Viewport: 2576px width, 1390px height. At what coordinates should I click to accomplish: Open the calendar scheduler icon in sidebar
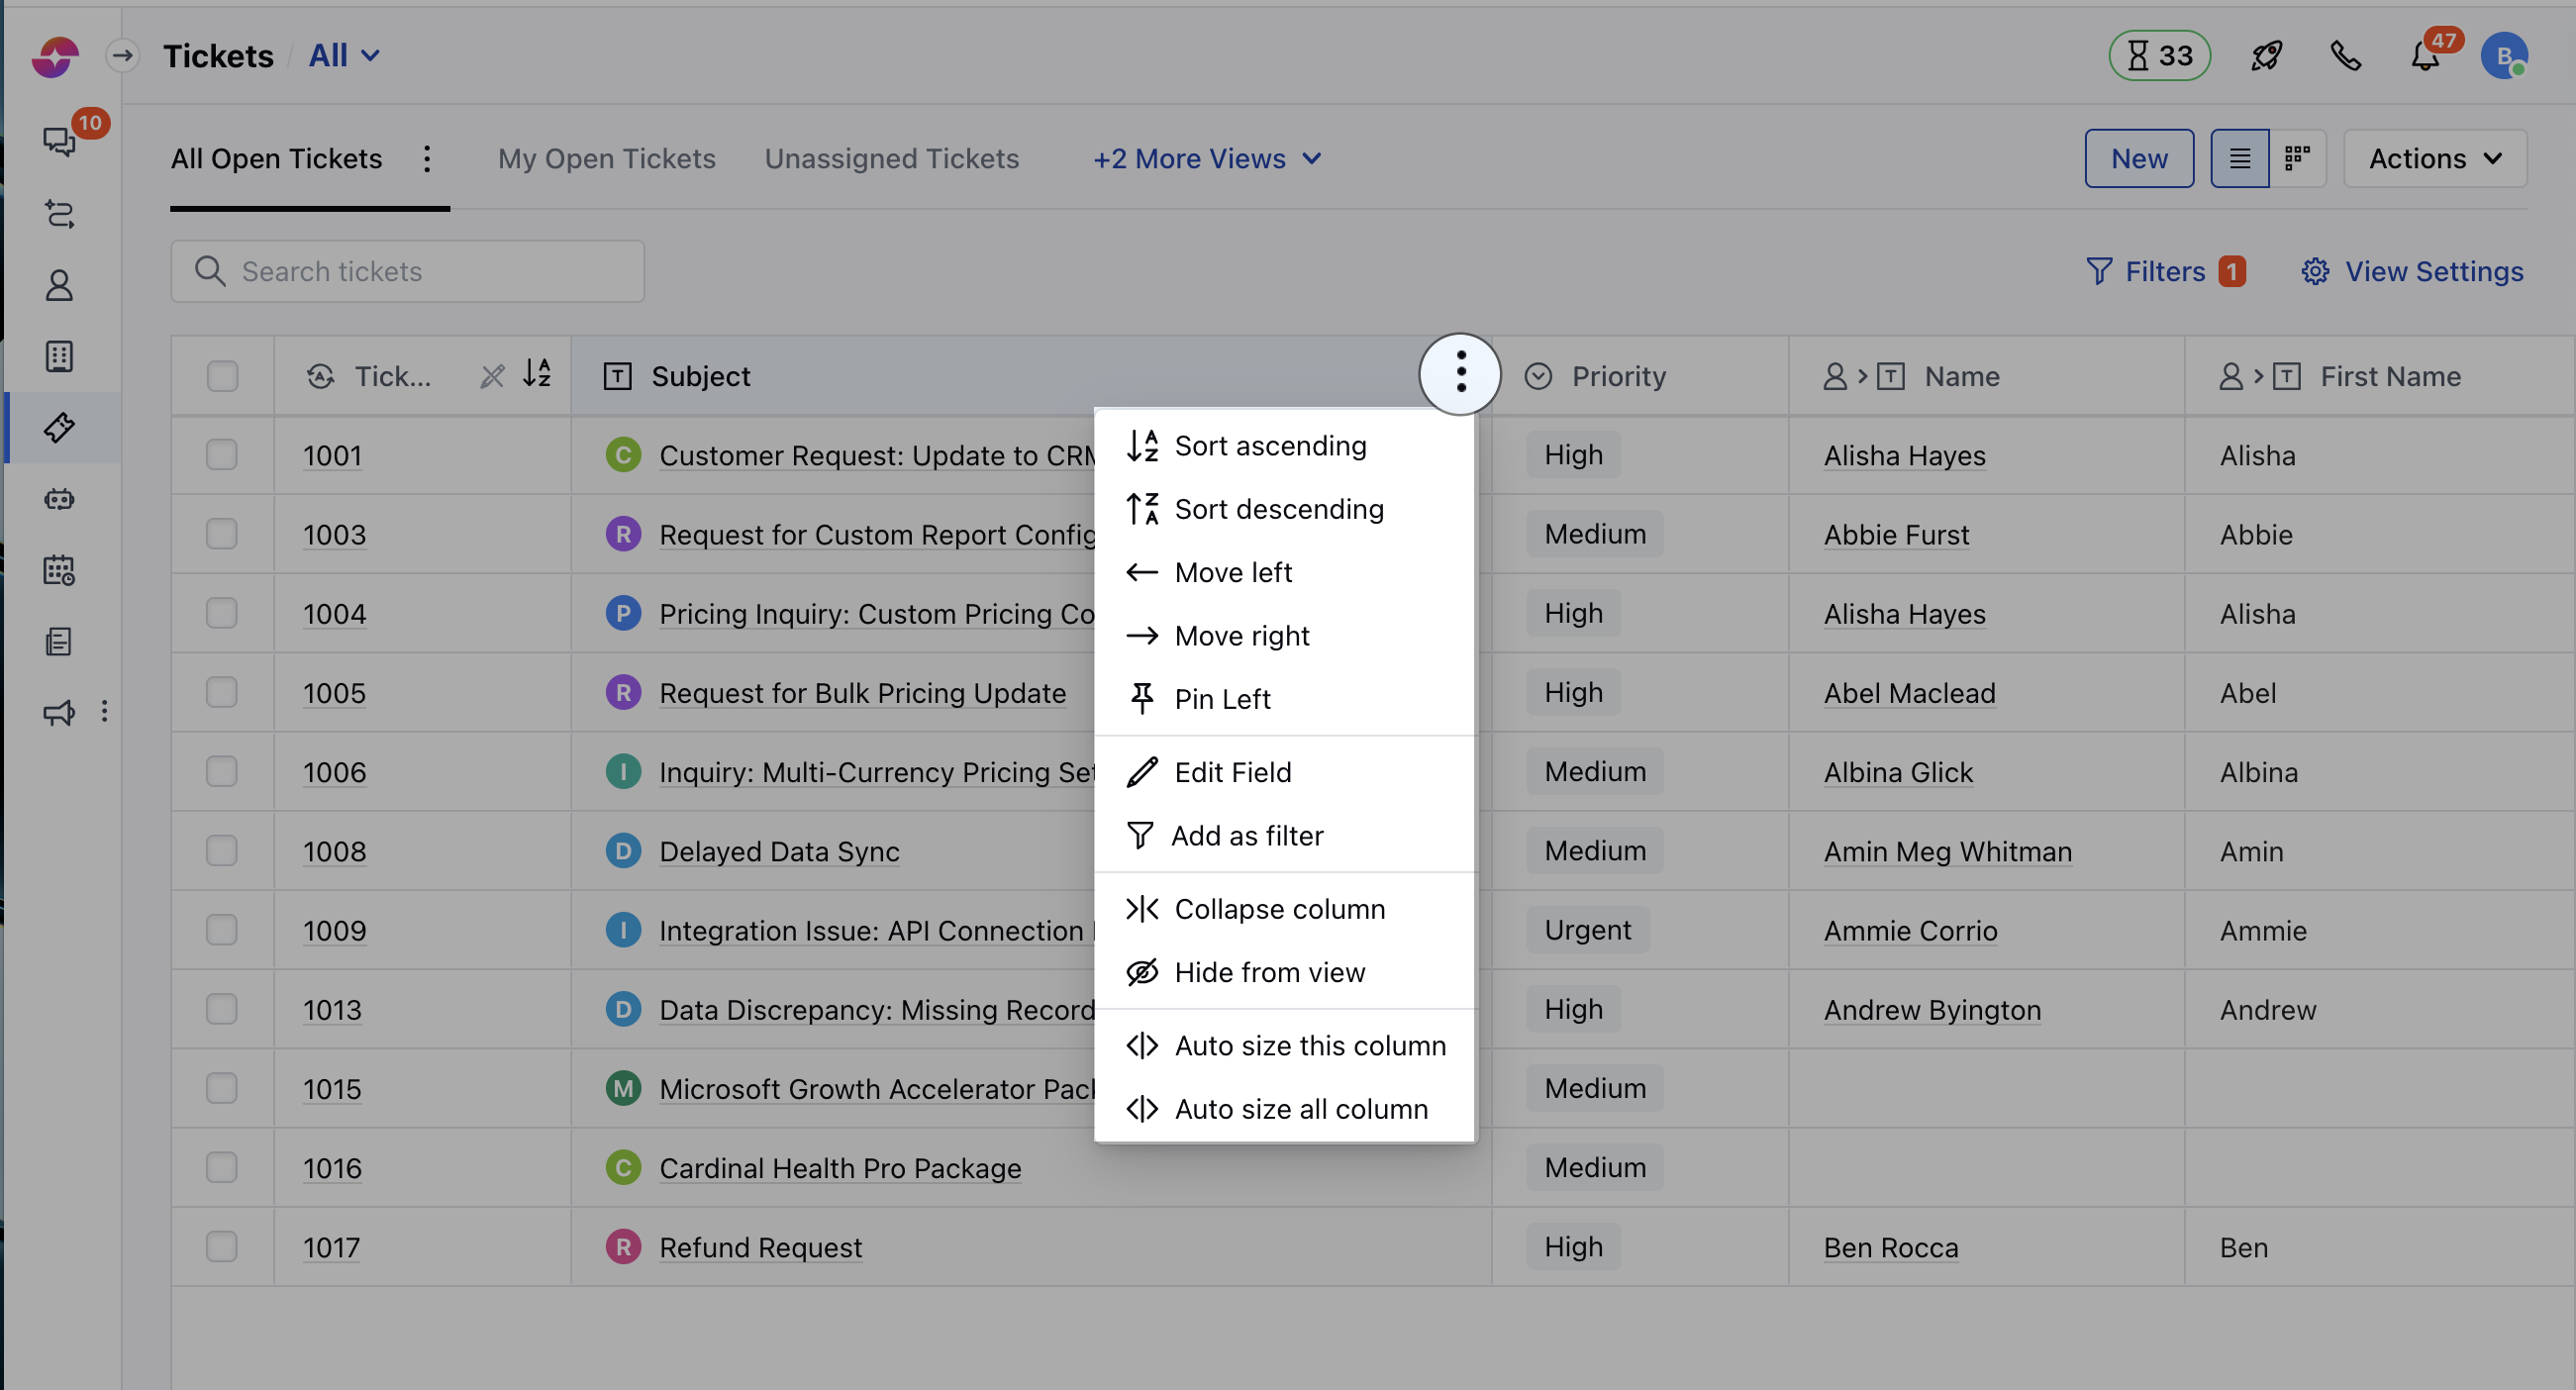pyautogui.click(x=60, y=570)
